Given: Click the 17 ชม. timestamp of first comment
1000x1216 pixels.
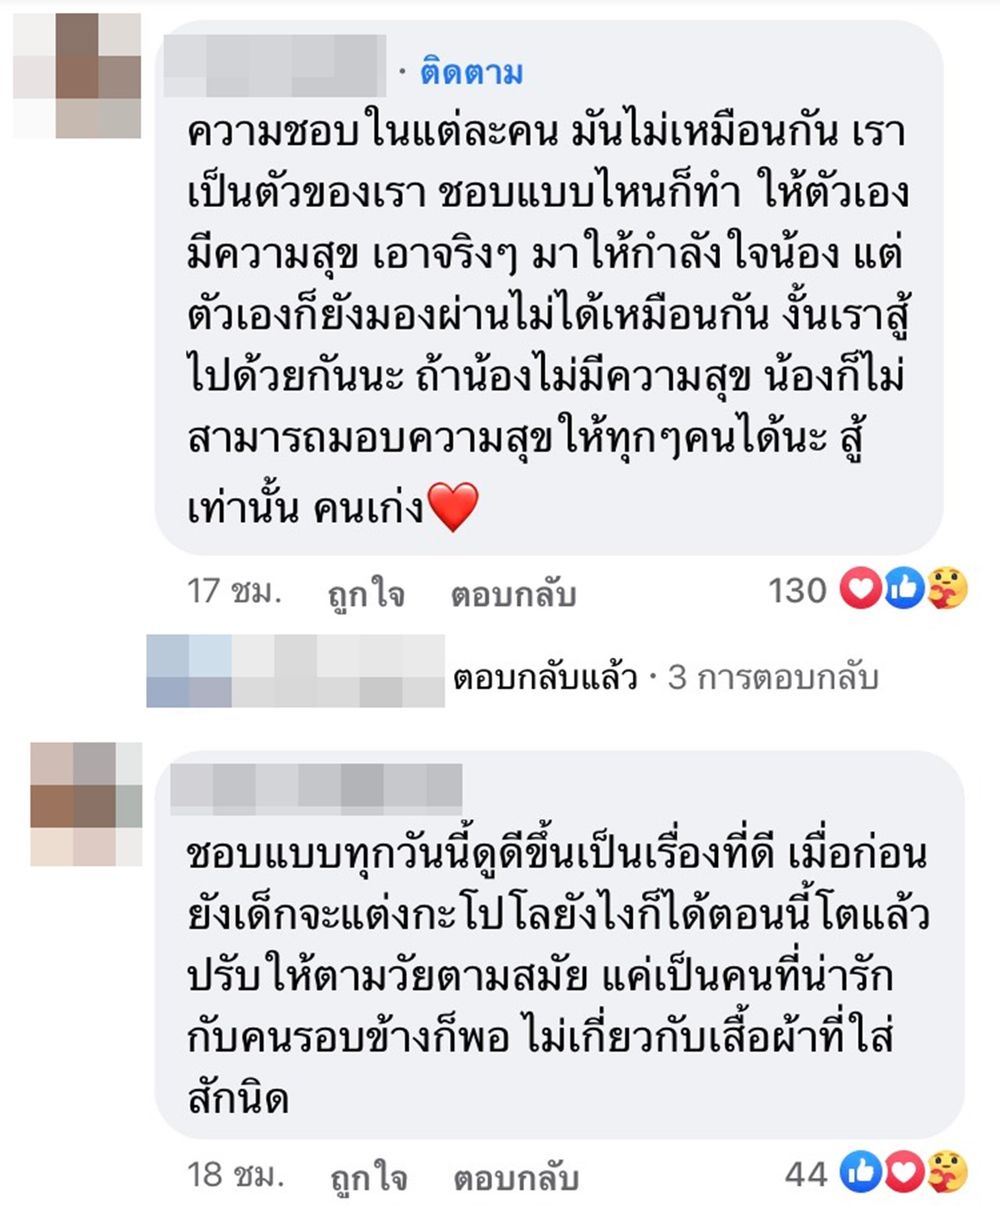Looking at the screenshot, I should [x=233, y=592].
